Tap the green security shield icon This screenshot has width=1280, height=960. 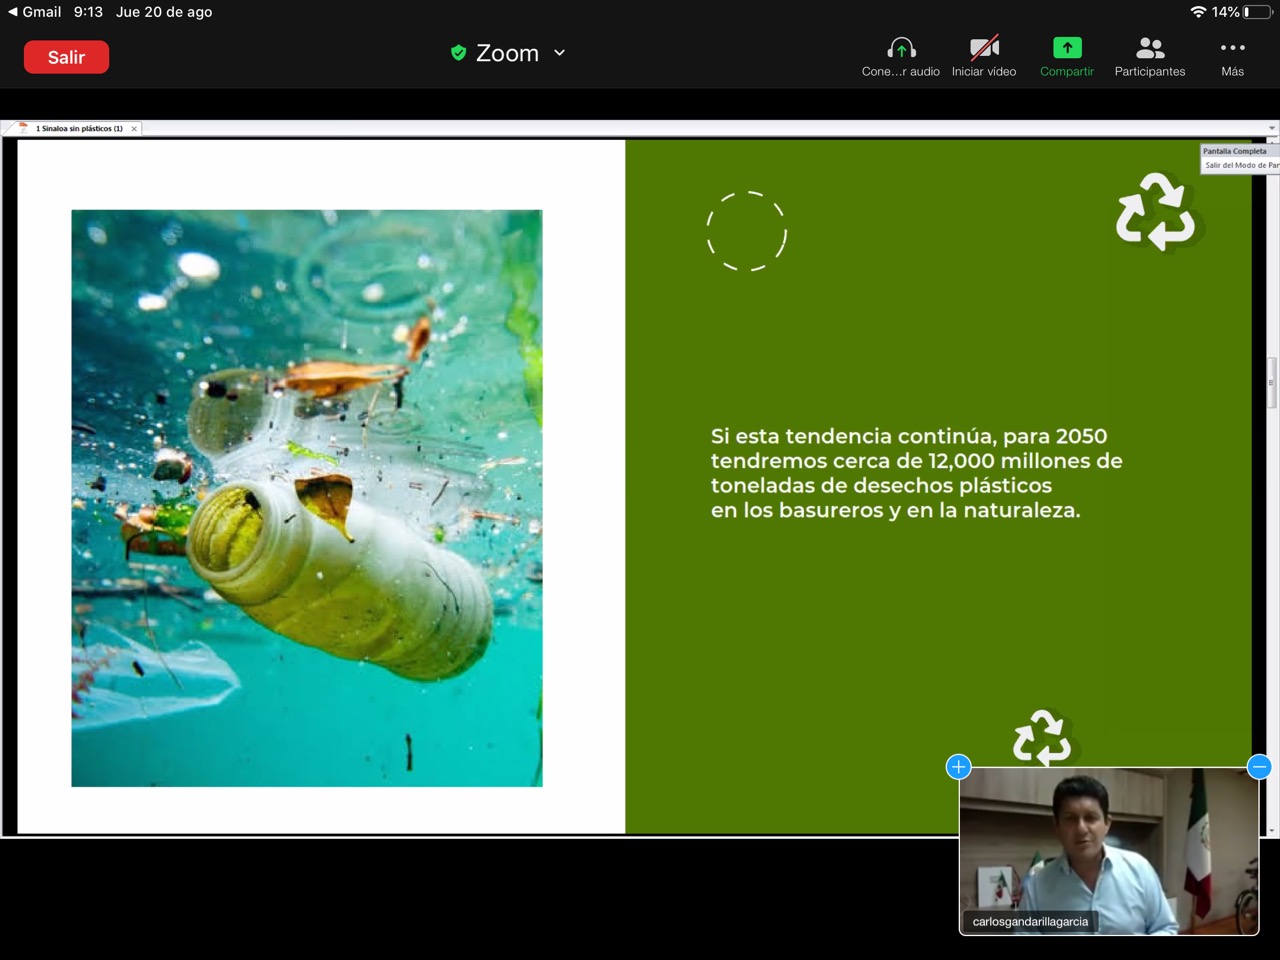click(x=458, y=53)
